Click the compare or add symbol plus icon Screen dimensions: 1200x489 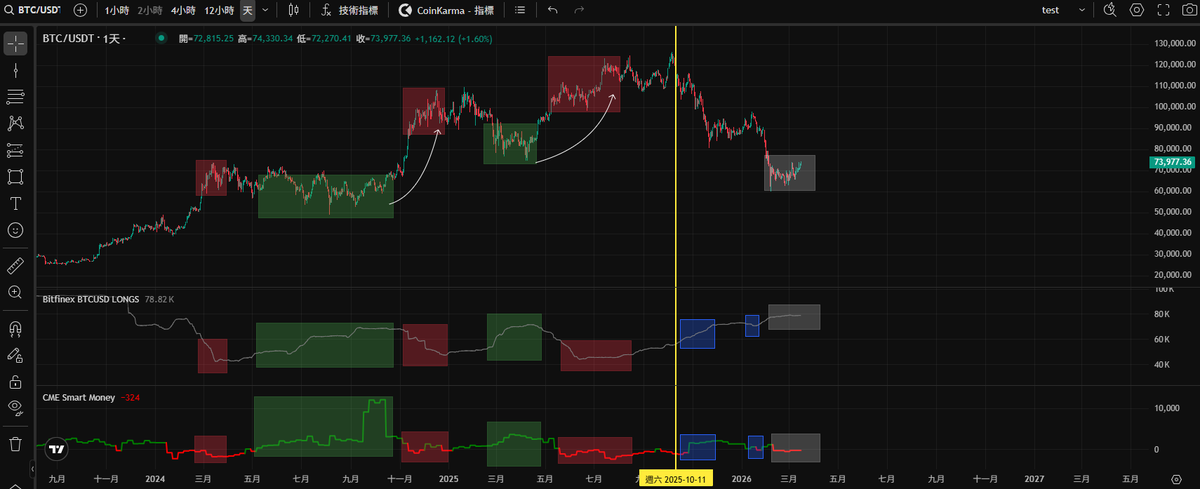(x=80, y=10)
